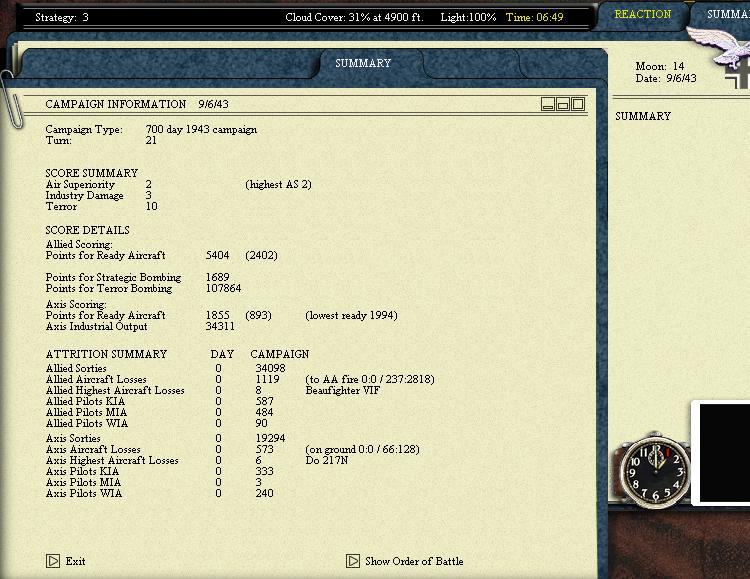Click the Turn value 21
The width and height of the screenshot is (750, 579).
(151, 141)
